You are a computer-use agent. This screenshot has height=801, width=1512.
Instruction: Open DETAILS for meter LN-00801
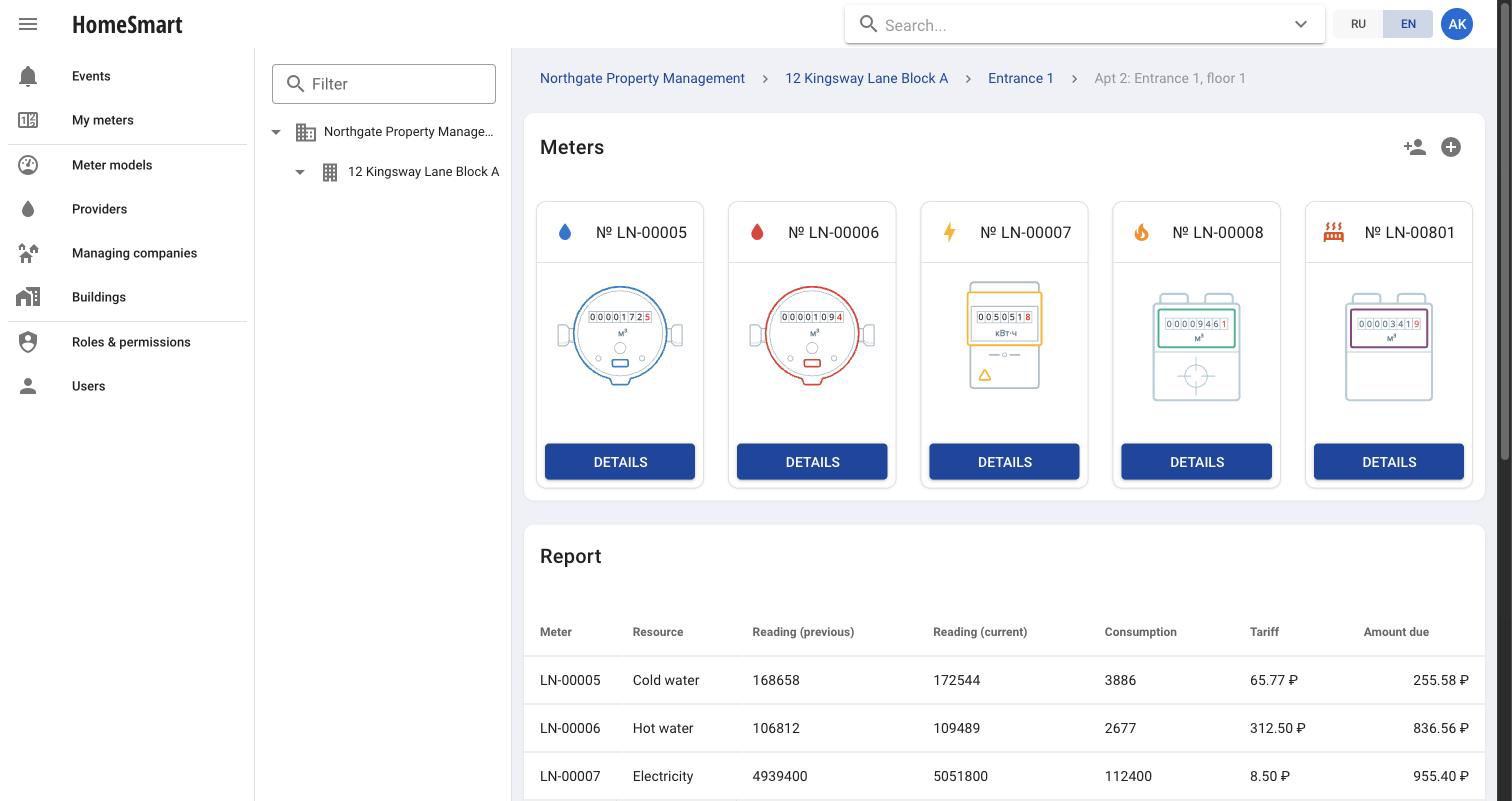click(x=1389, y=462)
